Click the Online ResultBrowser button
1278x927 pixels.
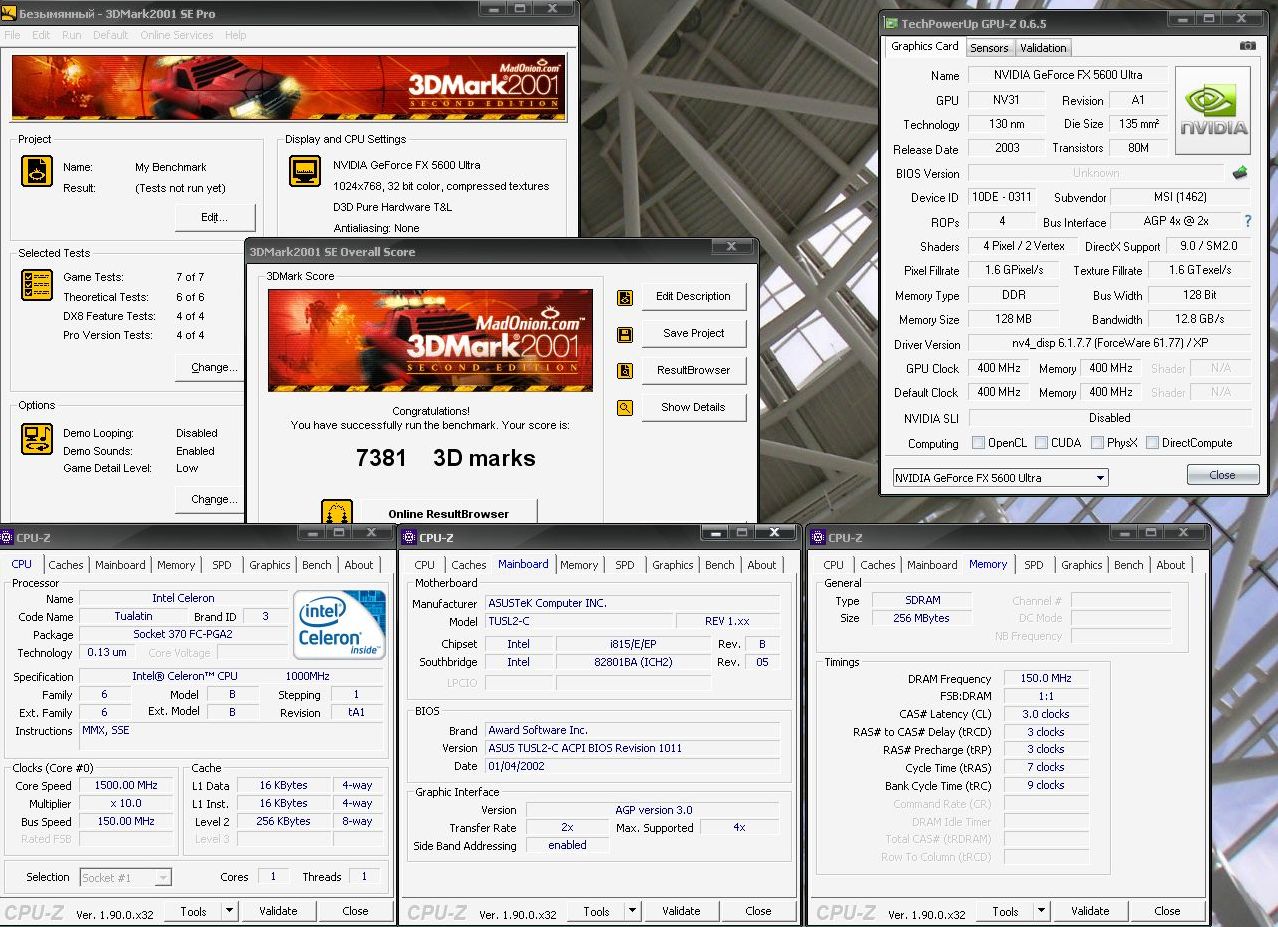(448, 512)
